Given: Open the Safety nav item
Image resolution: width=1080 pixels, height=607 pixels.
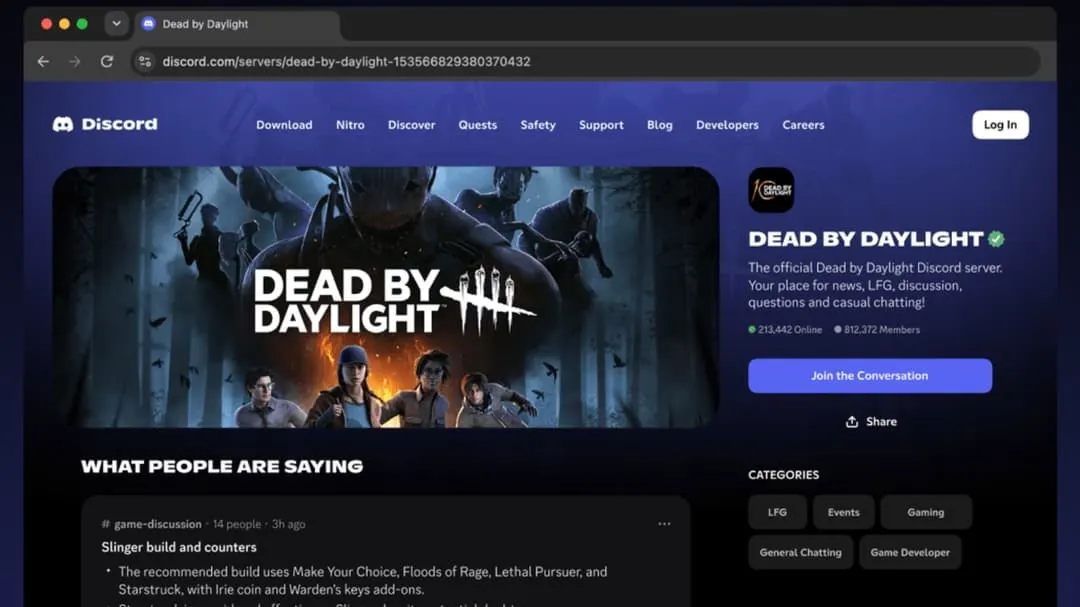Looking at the screenshot, I should pyautogui.click(x=538, y=125).
